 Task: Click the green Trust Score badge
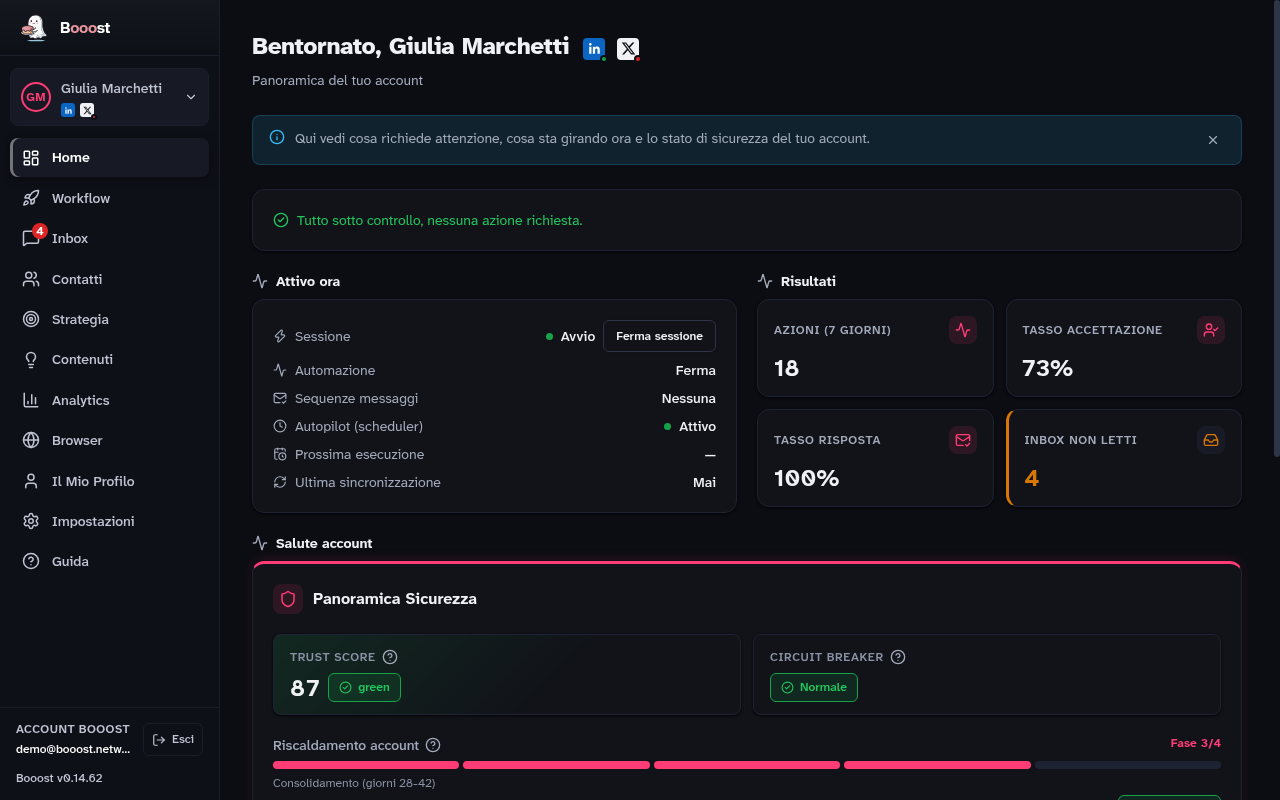tap(364, 688)
